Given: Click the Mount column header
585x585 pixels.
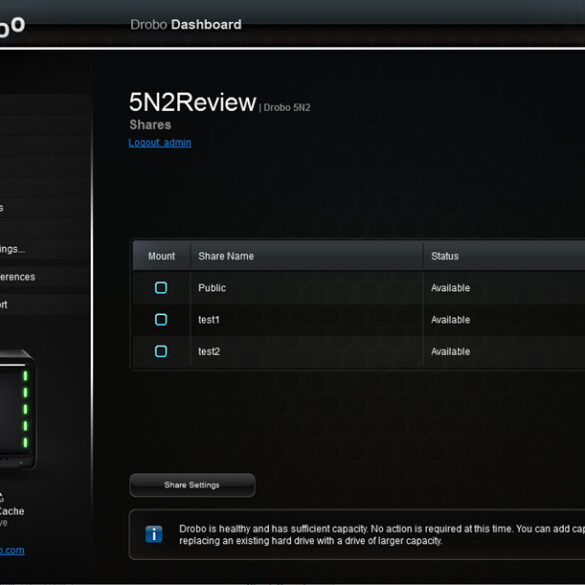Looking at the screenshot, I should (161, 256).
